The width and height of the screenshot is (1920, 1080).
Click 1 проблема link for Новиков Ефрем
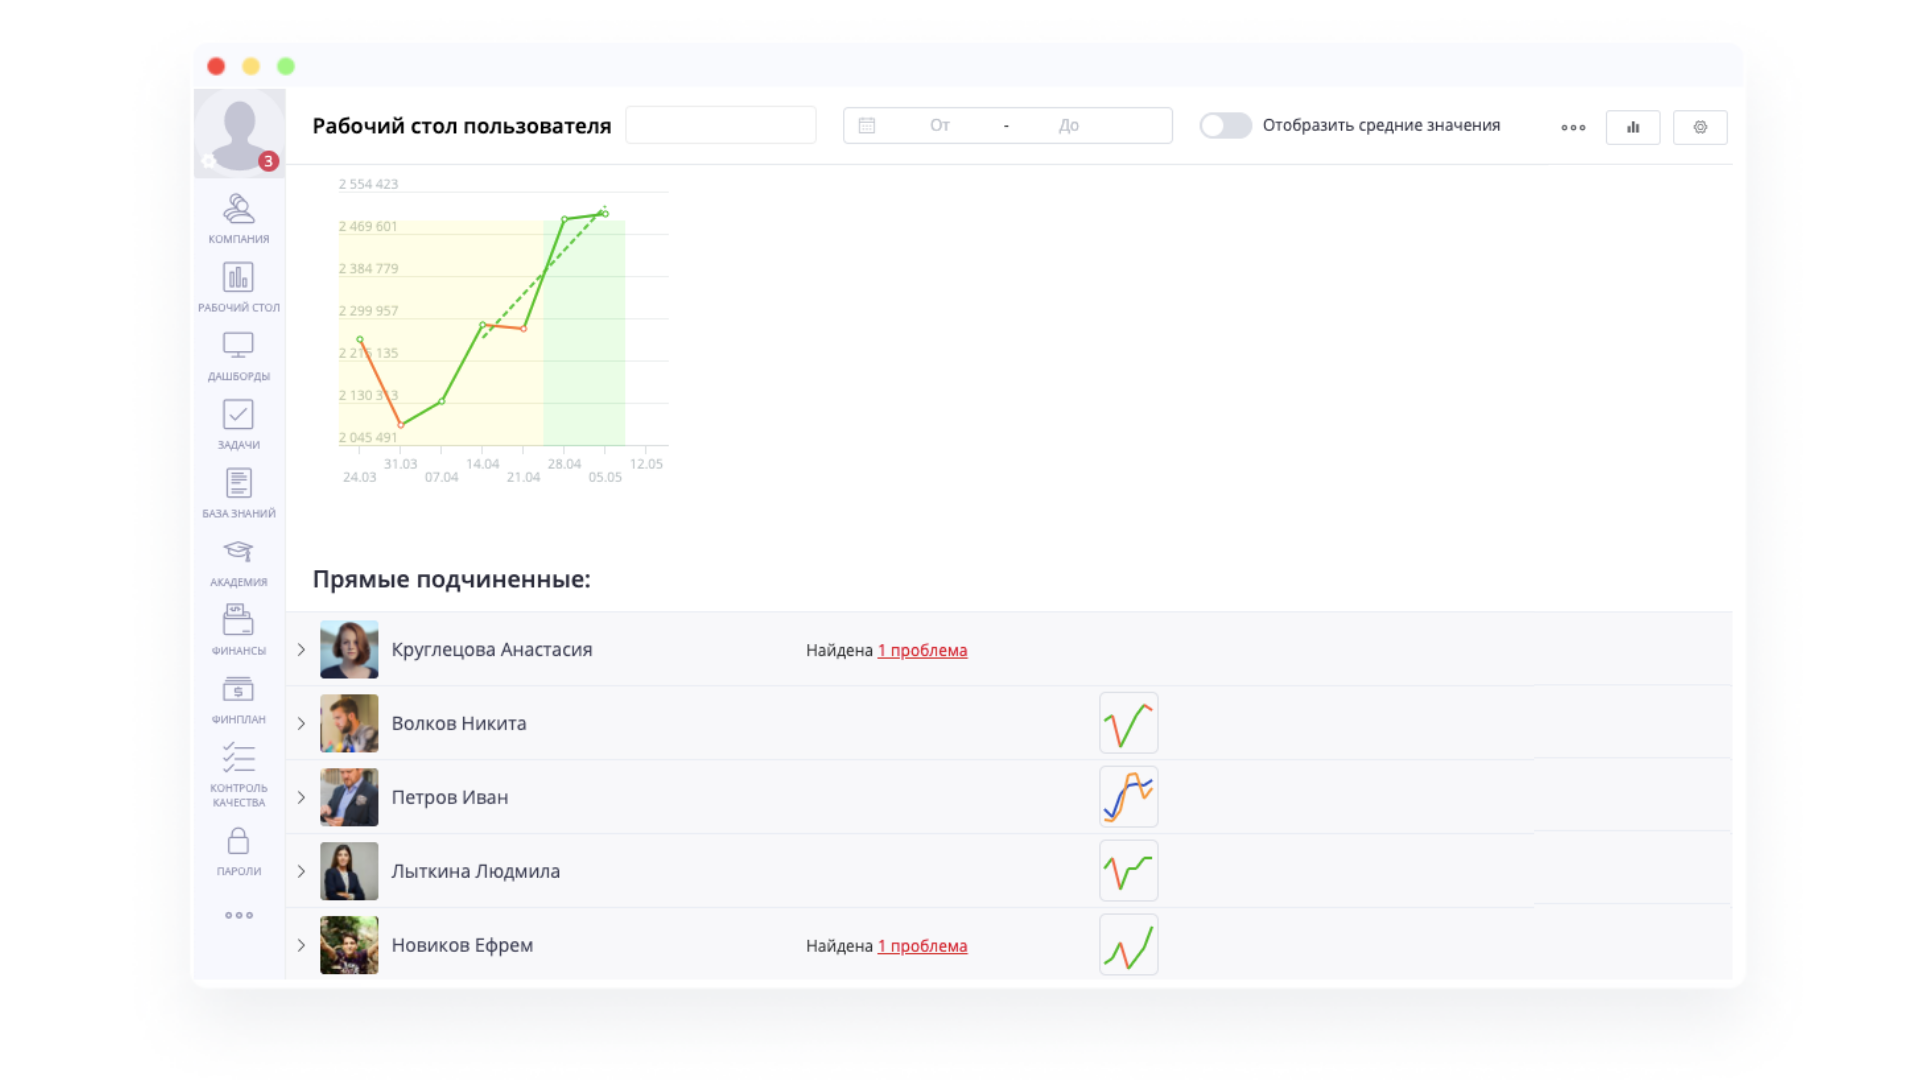pos(922,946)
